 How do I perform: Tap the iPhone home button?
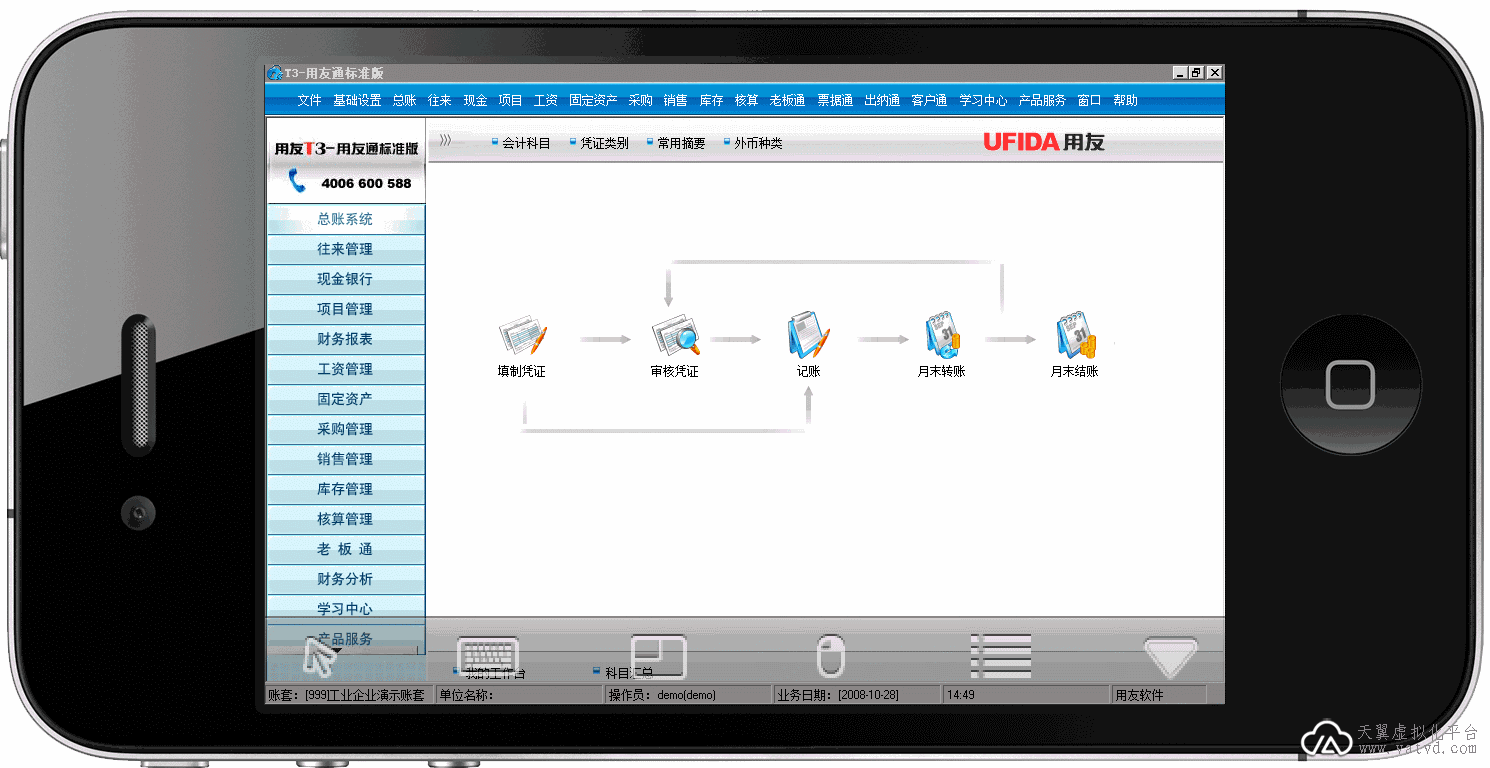coord(1350,384)
